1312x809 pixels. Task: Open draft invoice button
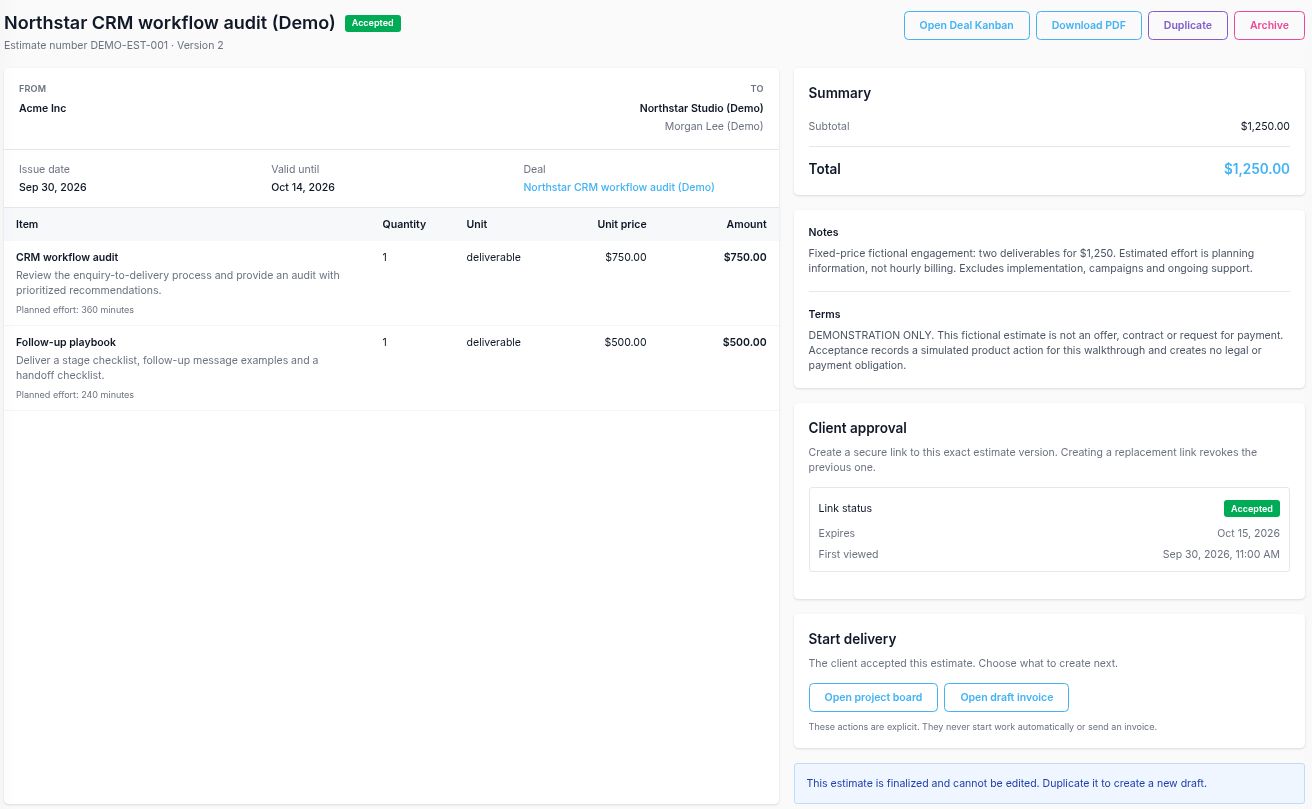point(1006,697)
